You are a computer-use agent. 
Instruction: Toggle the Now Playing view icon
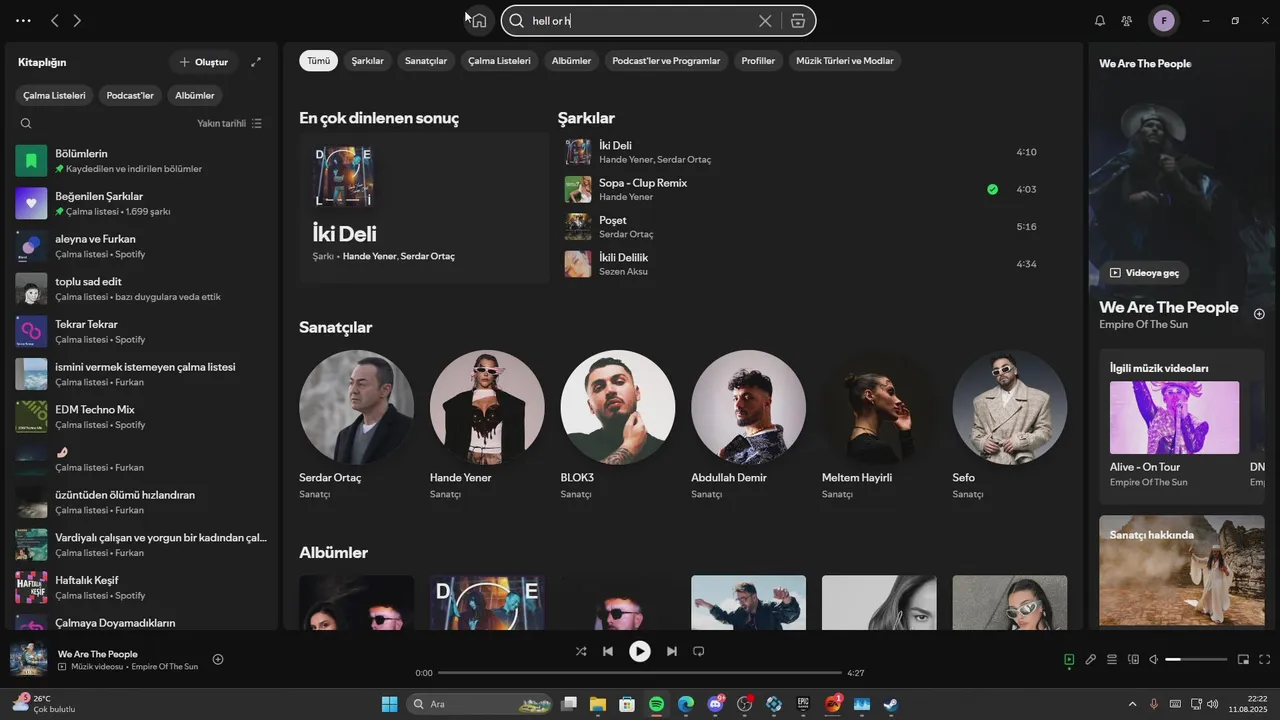(1069, 659)
